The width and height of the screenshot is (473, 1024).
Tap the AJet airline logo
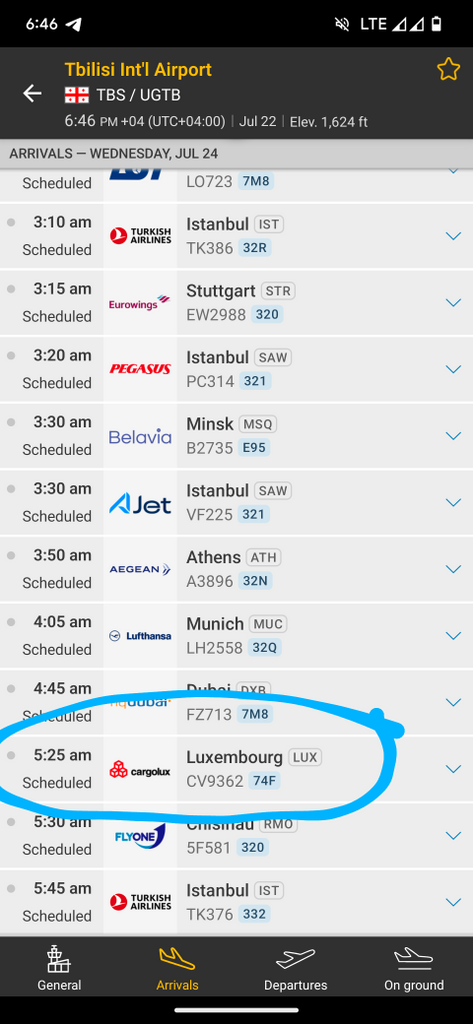140,503
